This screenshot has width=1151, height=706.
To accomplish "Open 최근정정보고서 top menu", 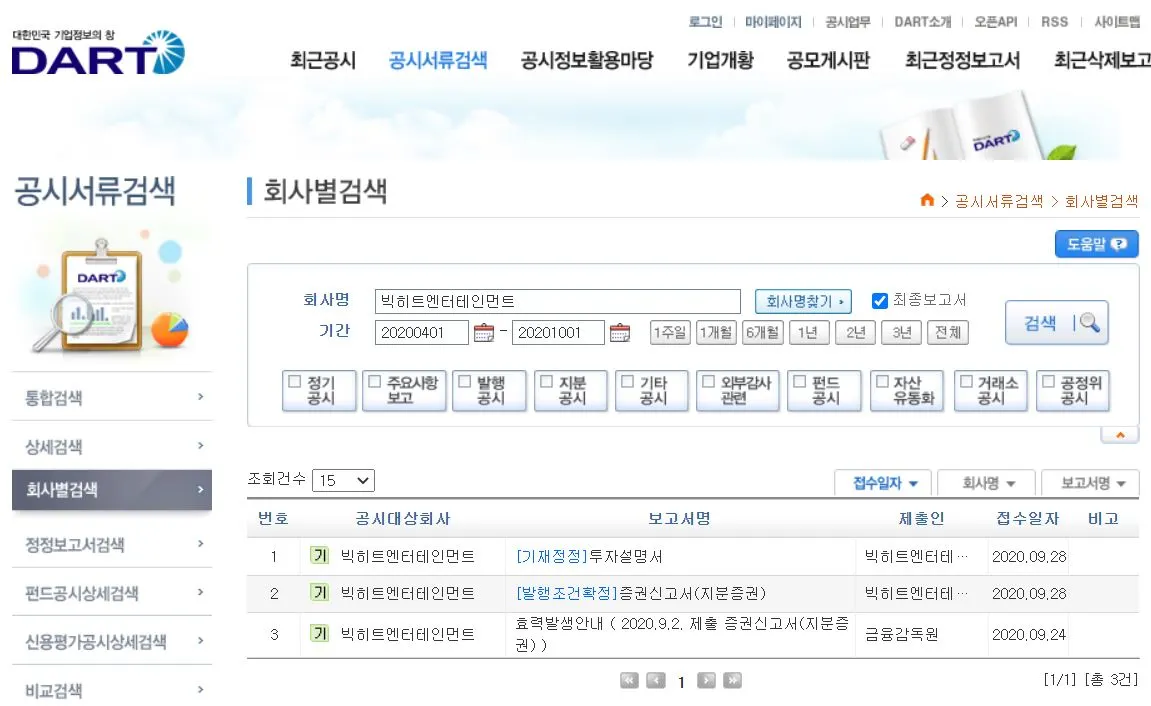I will [962, 60].
